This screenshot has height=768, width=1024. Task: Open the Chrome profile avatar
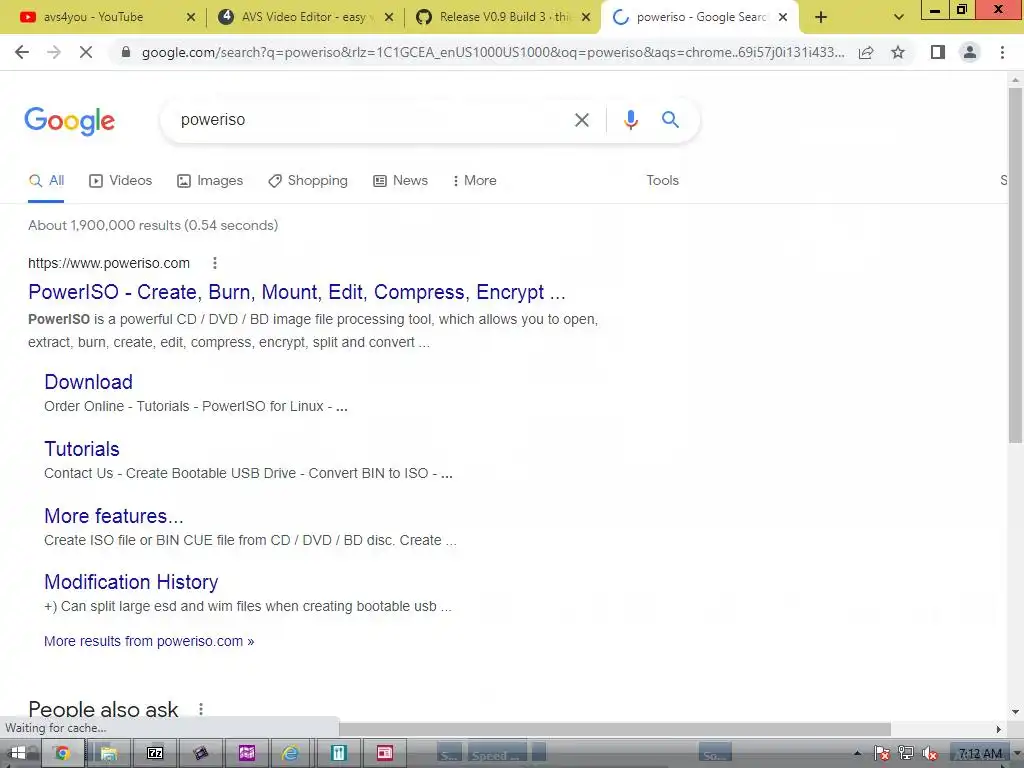coord(970,52)
